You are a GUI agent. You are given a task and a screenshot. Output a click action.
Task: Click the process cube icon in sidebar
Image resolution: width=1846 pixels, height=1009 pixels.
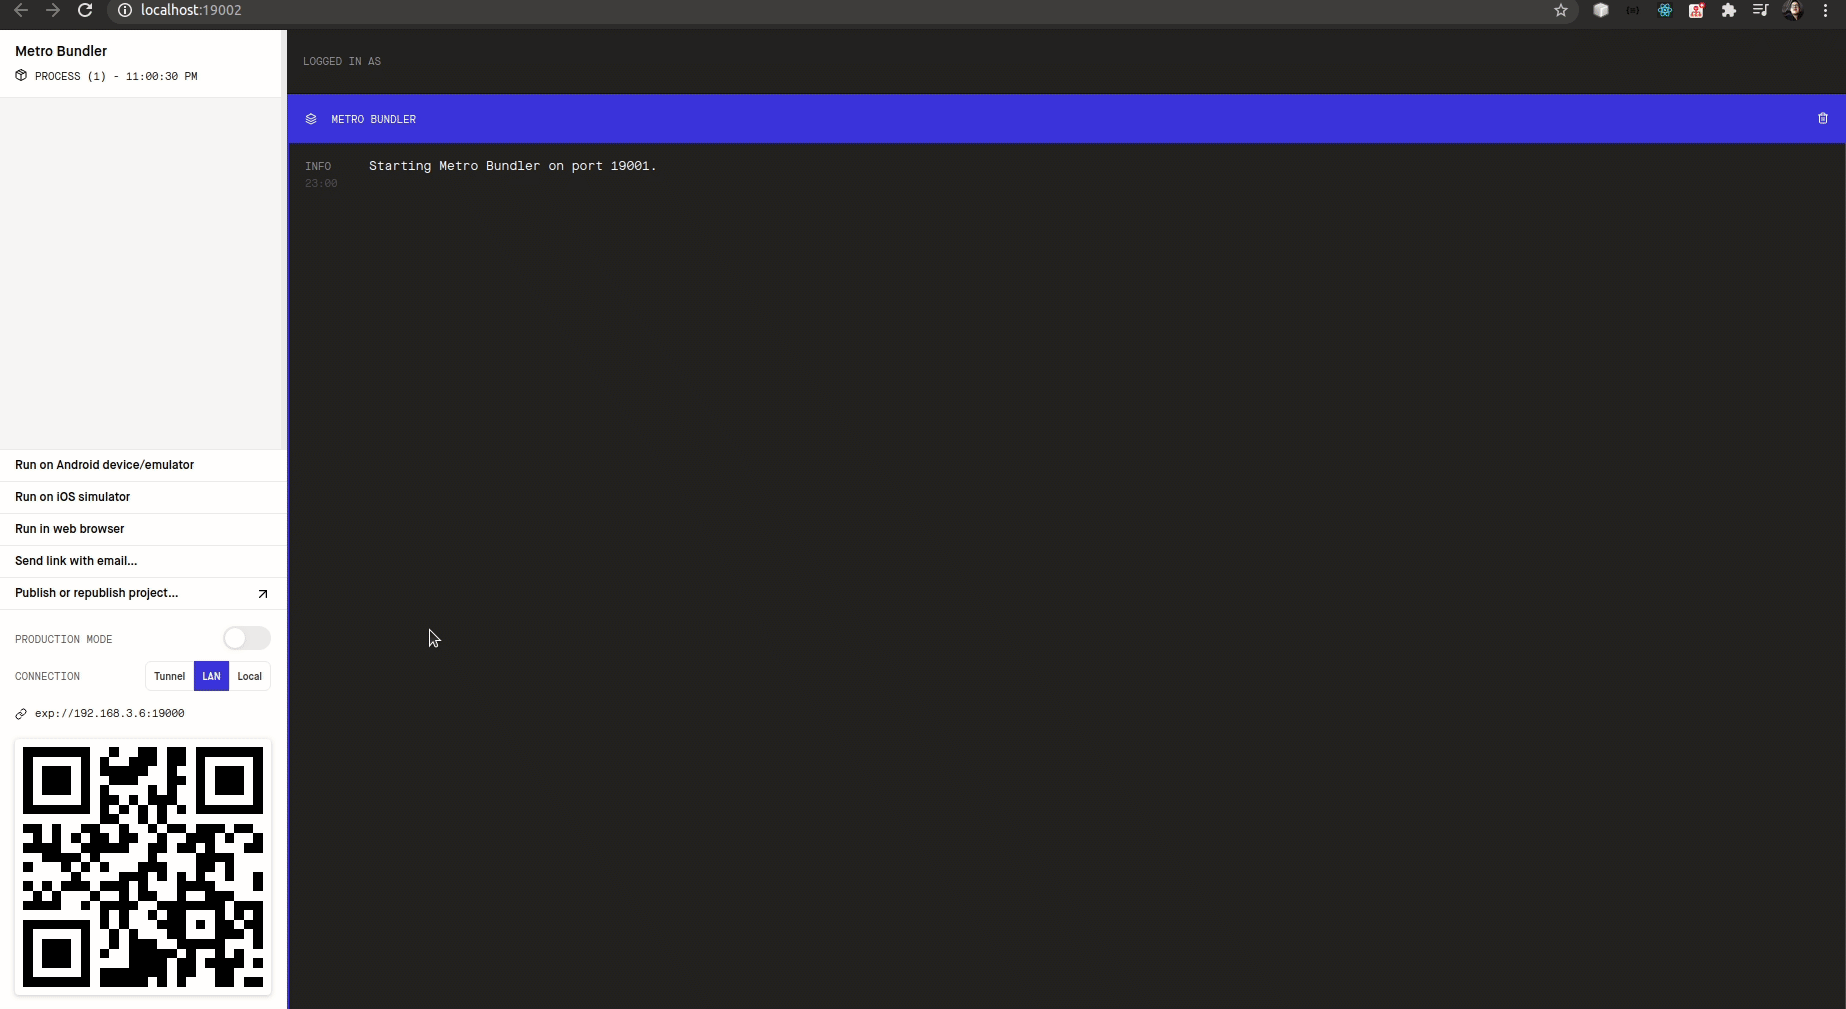21,76
